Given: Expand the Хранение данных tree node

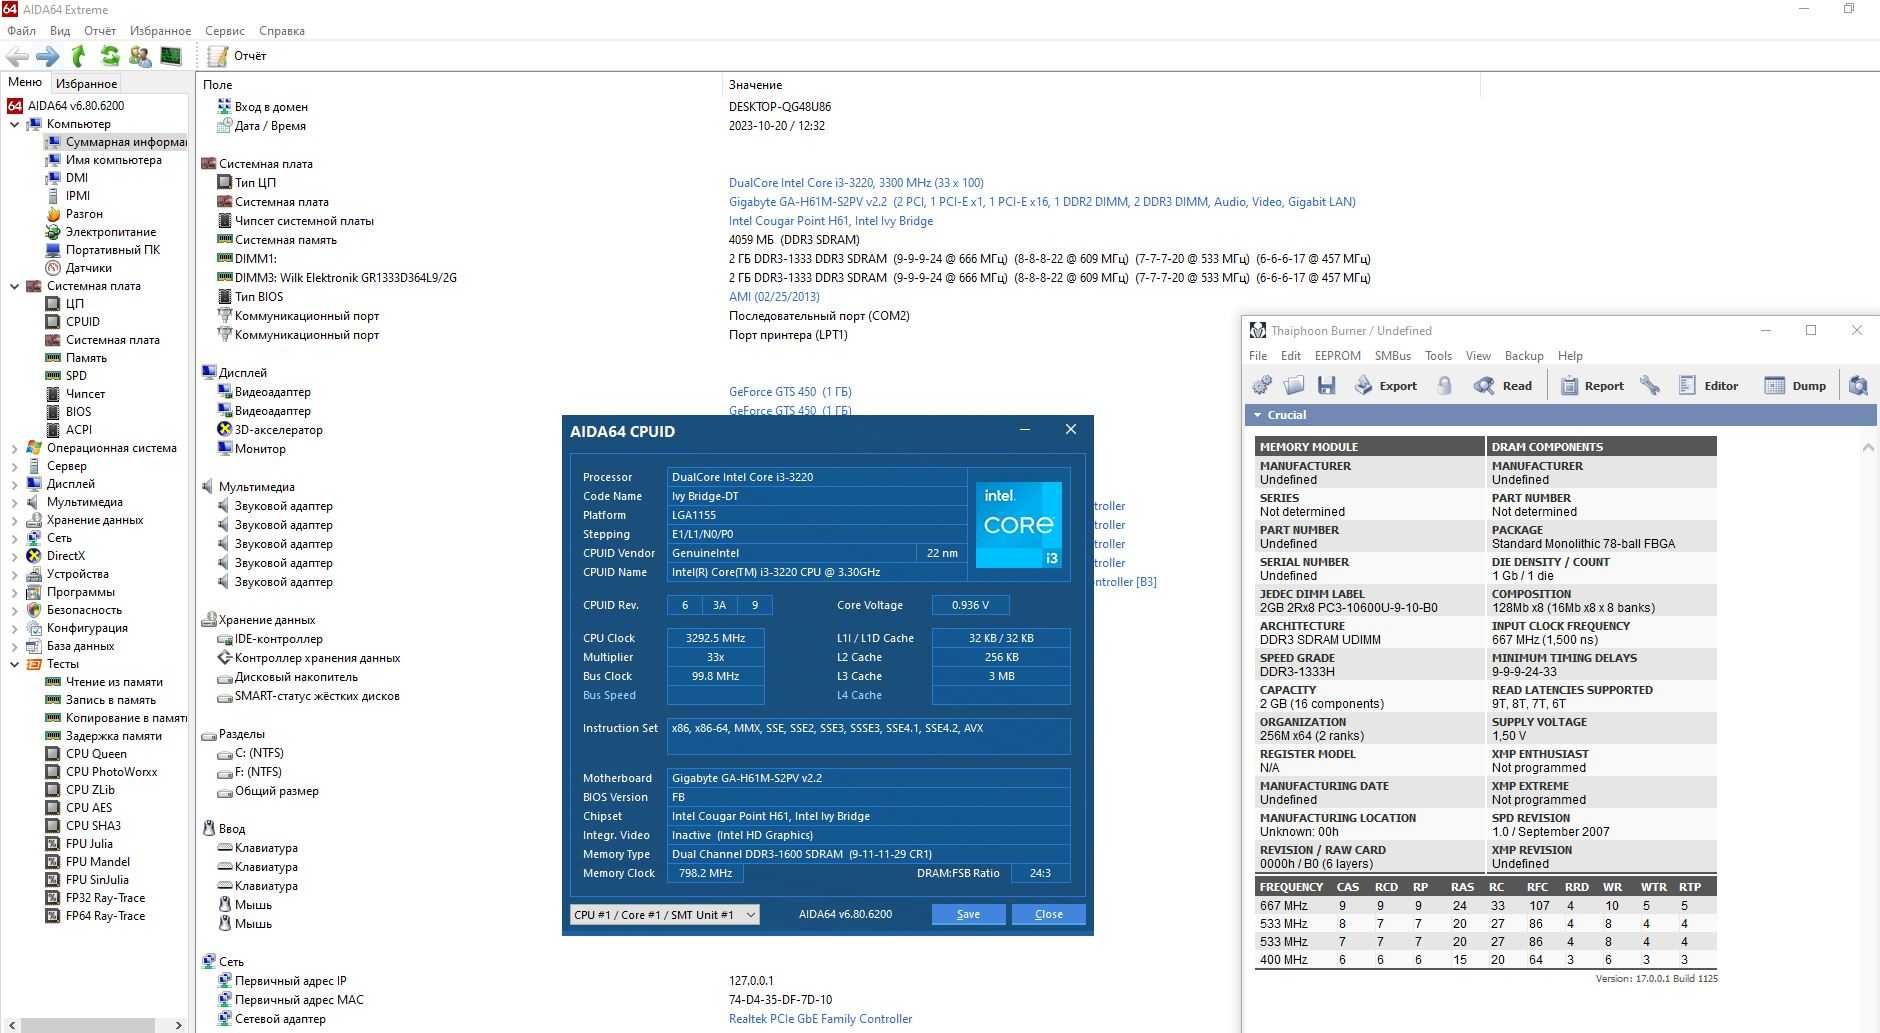Looking at the screenshot, I should pyautogui.click(x=14, y=520).
